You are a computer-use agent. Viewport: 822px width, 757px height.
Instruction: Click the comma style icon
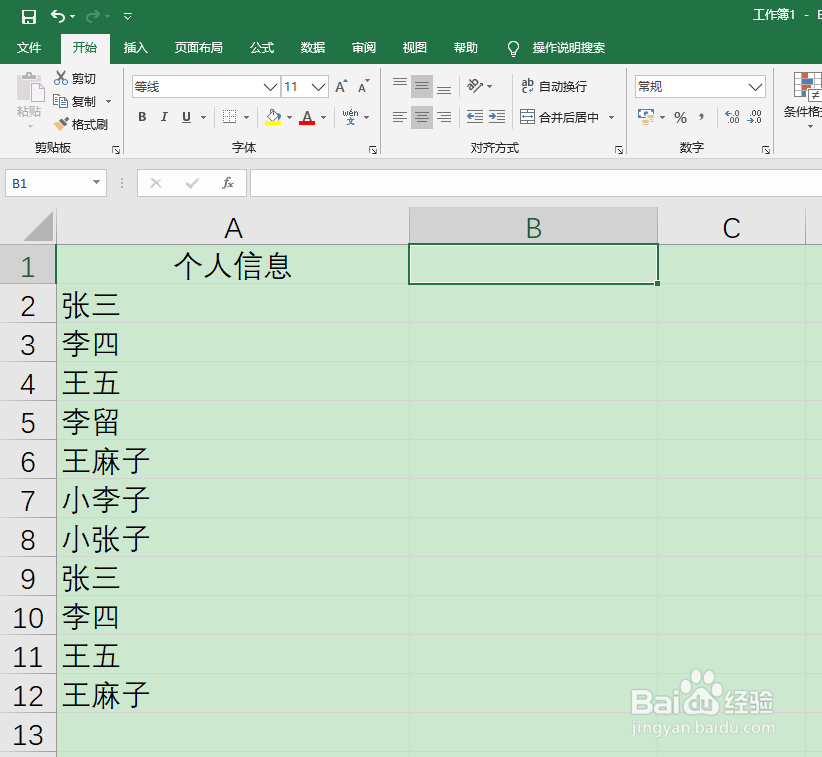click(701, 117)
